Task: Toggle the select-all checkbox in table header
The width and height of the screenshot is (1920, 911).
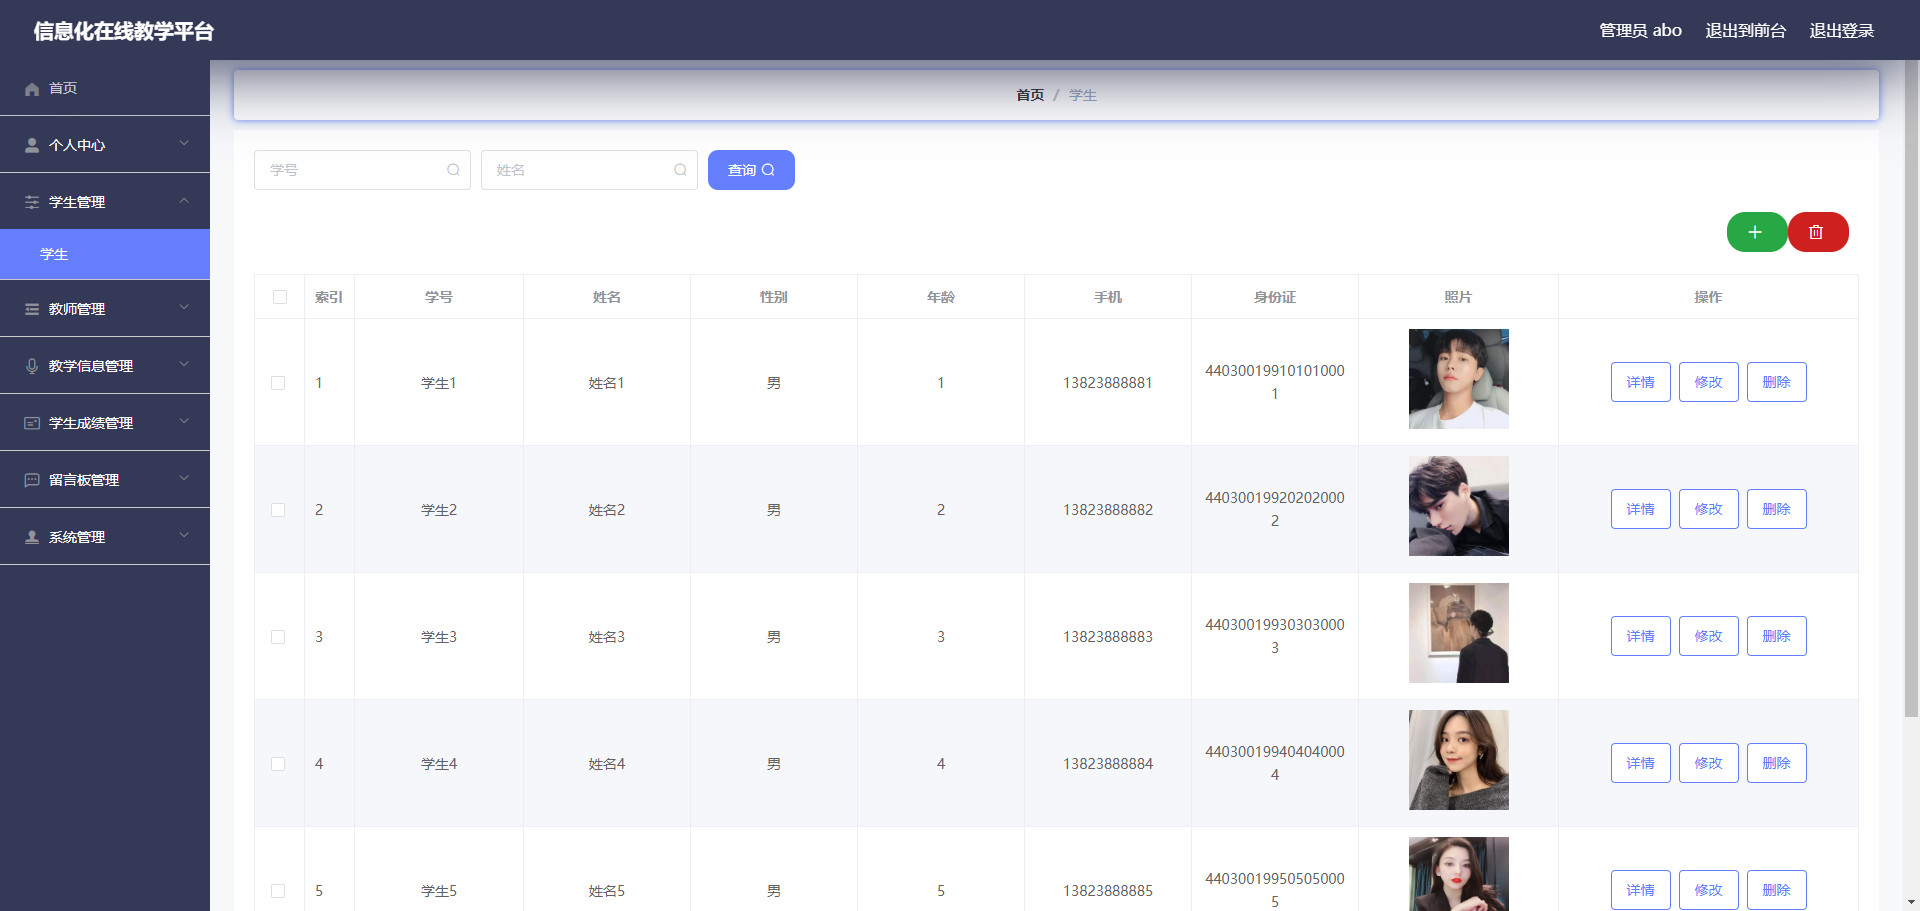Action: click(x=280, y=297)
